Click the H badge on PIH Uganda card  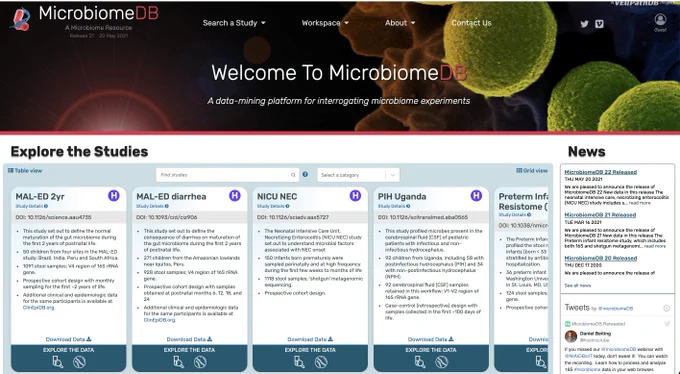476,196
